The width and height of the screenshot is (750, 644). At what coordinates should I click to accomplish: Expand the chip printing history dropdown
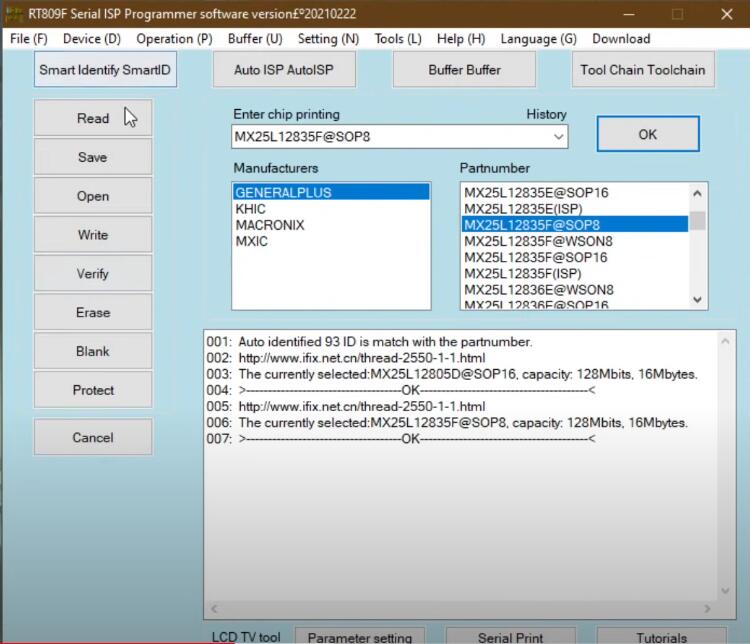[558, 137]
